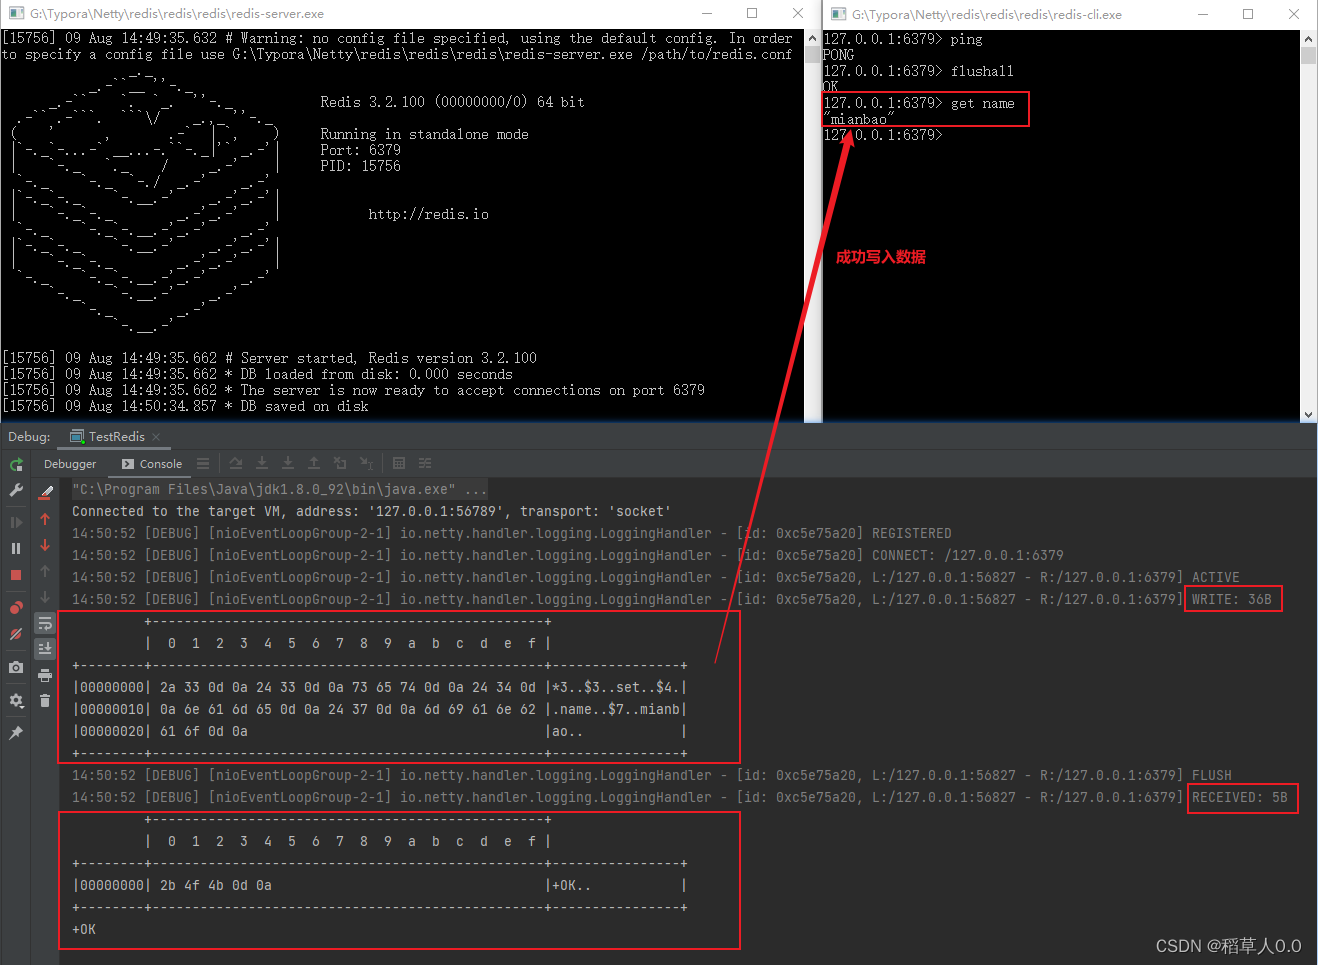
Task: Switch to the Console tab
Action: (x=152, y=464)
